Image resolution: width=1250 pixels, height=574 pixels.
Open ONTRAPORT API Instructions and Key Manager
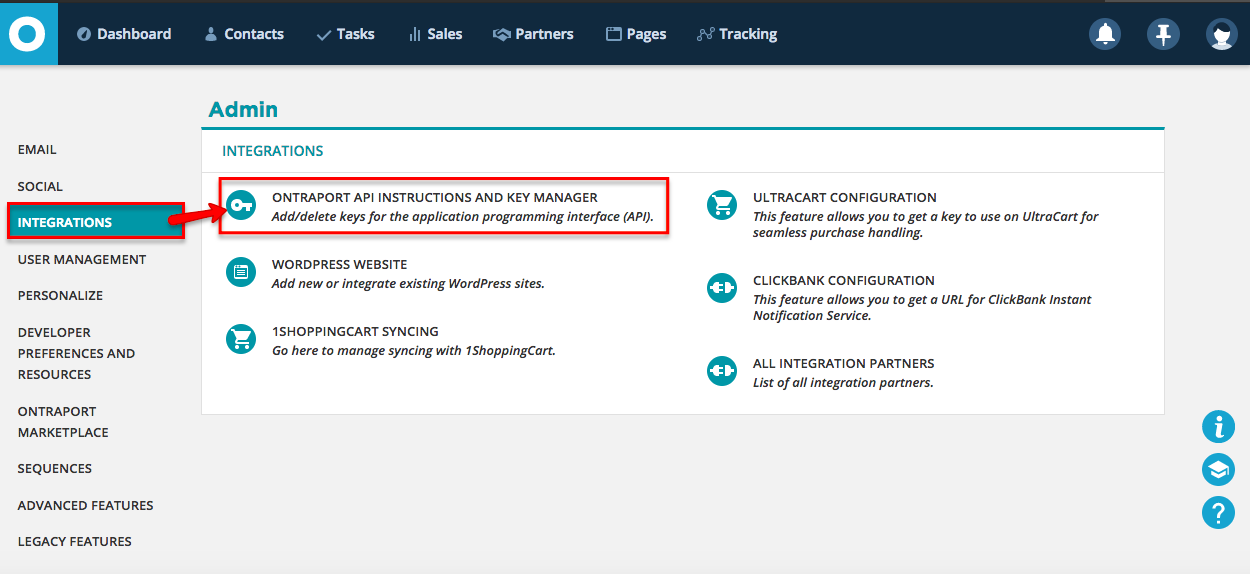click(435, 198)
